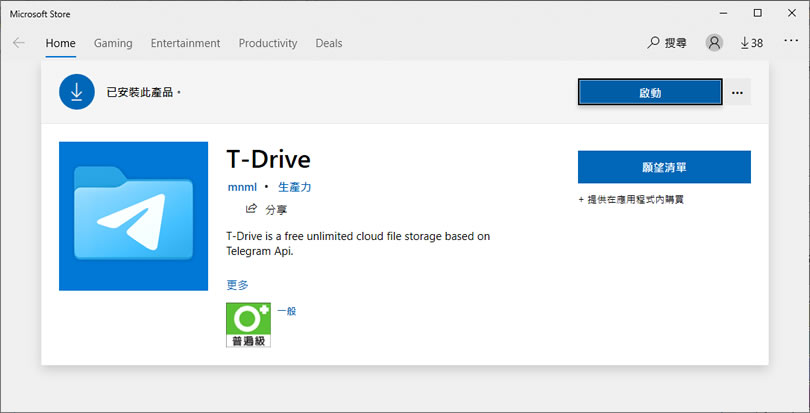Click the T-Drive app title

coord(269,159)
